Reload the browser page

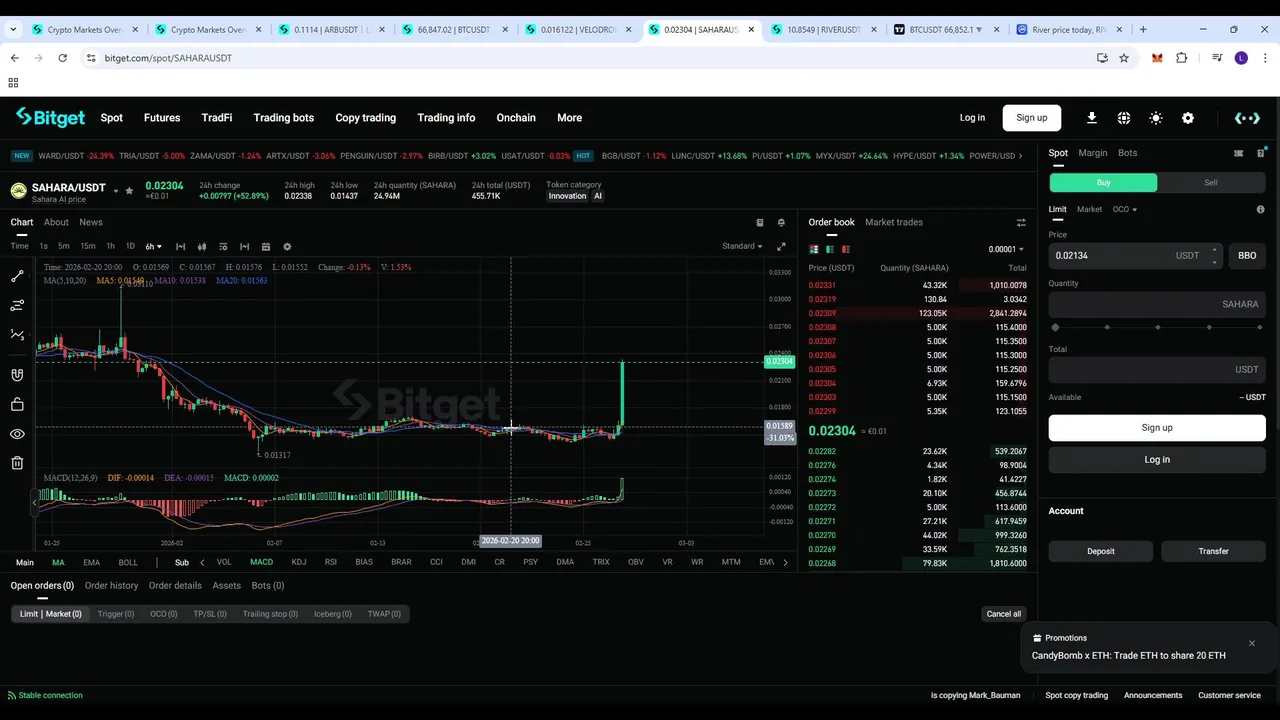[62, 58]
